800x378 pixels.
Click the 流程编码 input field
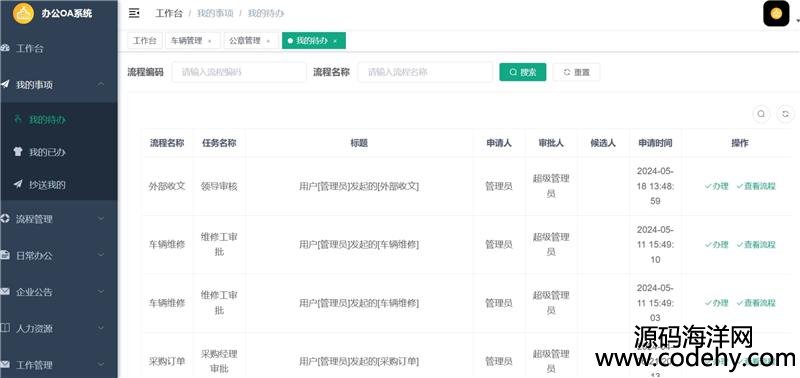(x=239, y=72)
